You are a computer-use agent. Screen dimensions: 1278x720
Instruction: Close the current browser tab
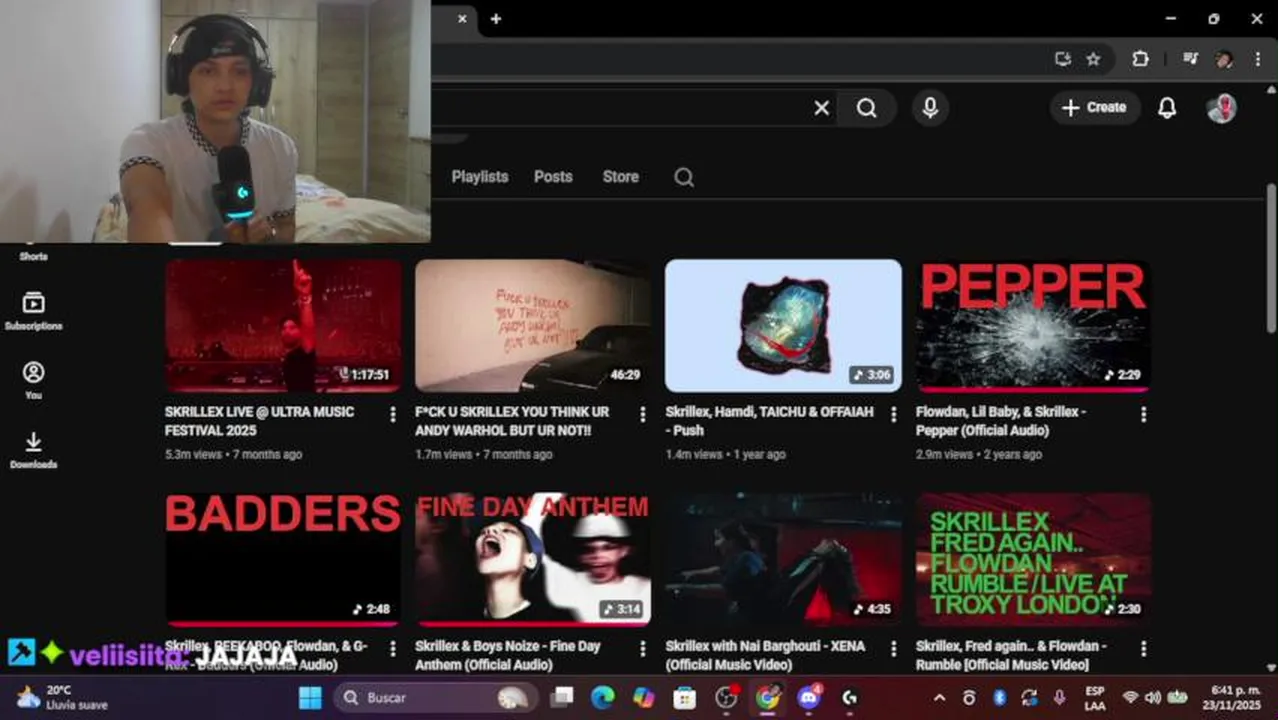pyautogui.click(x=462, y=19)
